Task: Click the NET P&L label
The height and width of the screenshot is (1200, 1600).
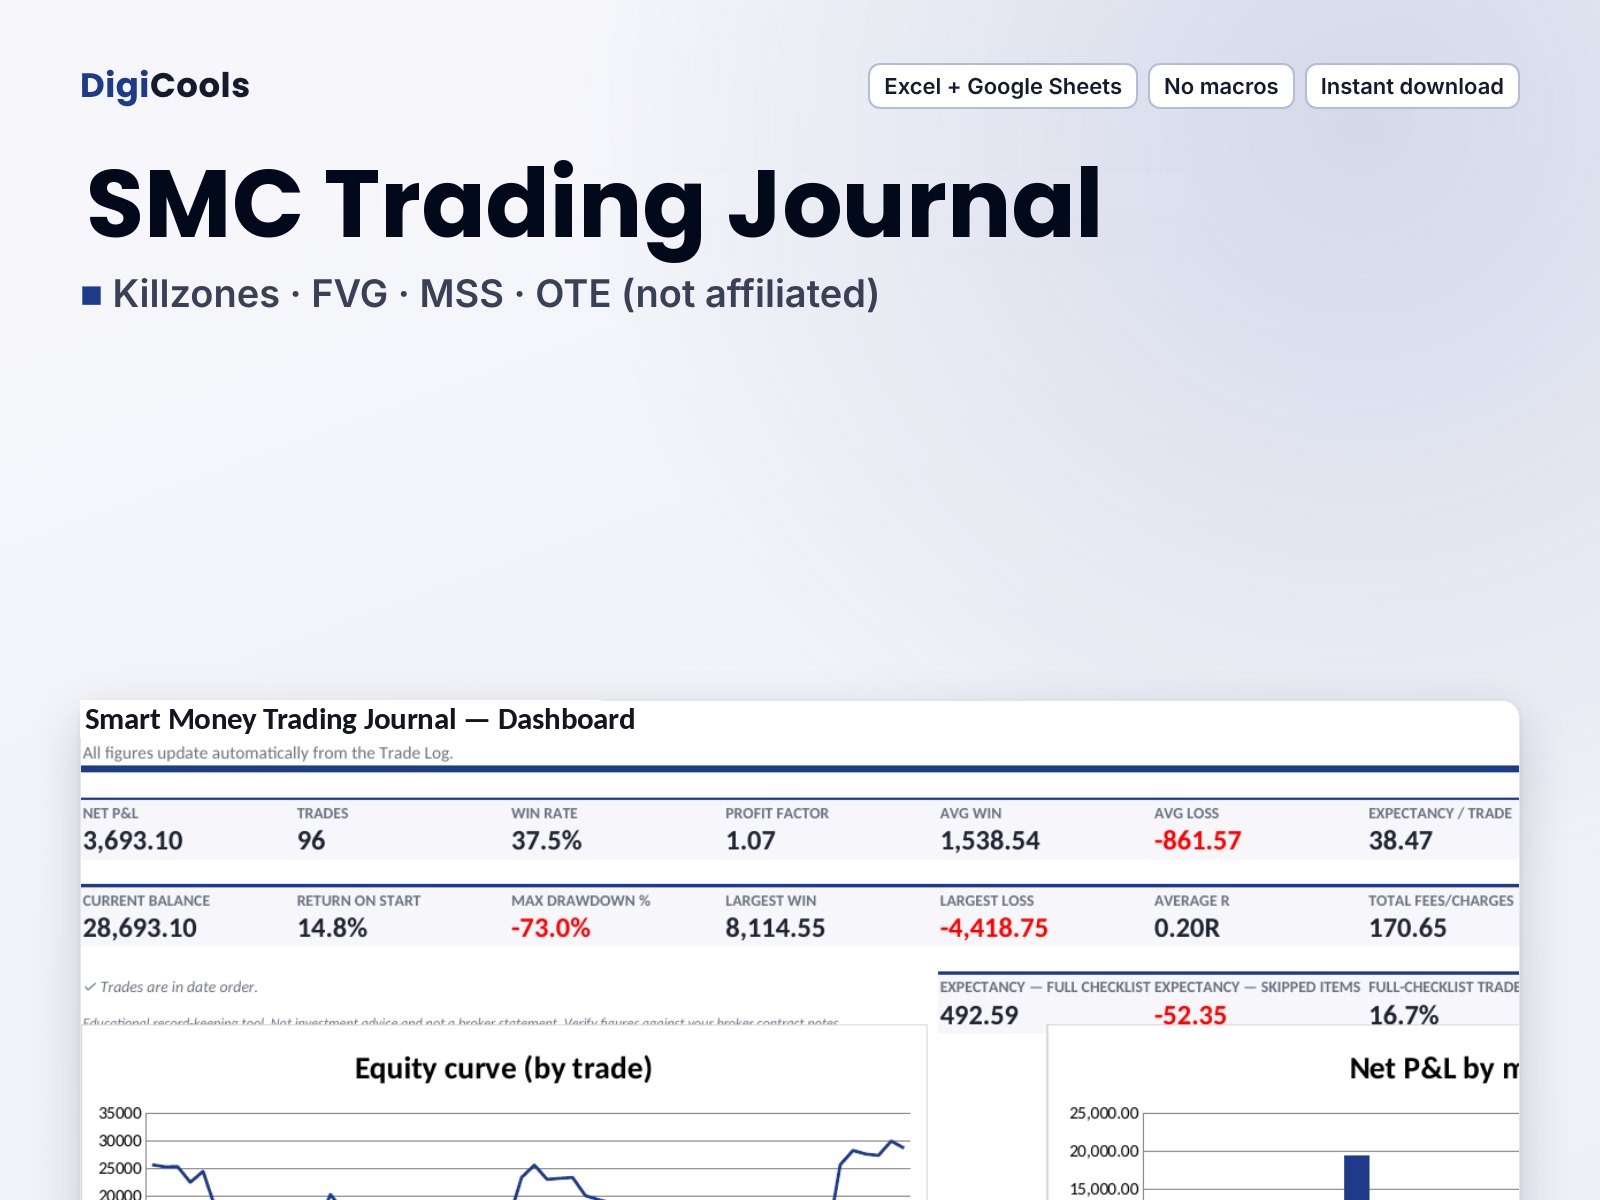Action: pyautogui.click(x=110, y=813)
